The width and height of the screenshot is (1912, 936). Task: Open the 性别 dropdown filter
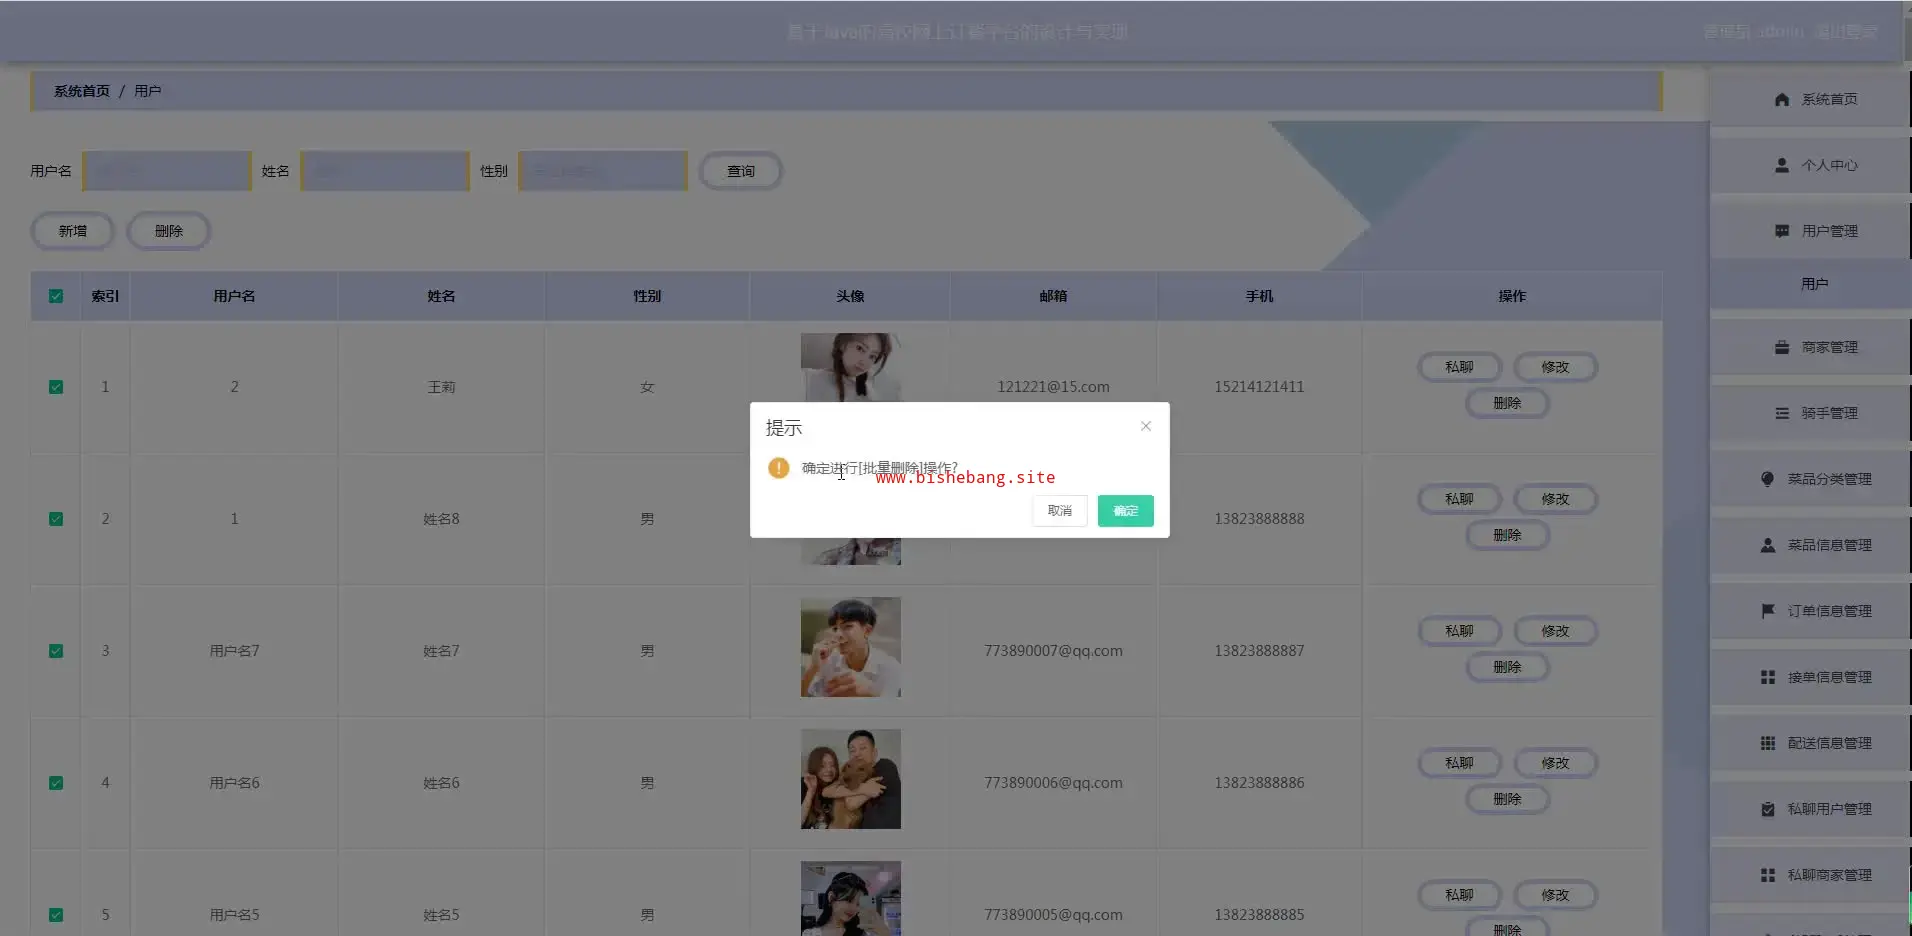[x=602, y=171]
